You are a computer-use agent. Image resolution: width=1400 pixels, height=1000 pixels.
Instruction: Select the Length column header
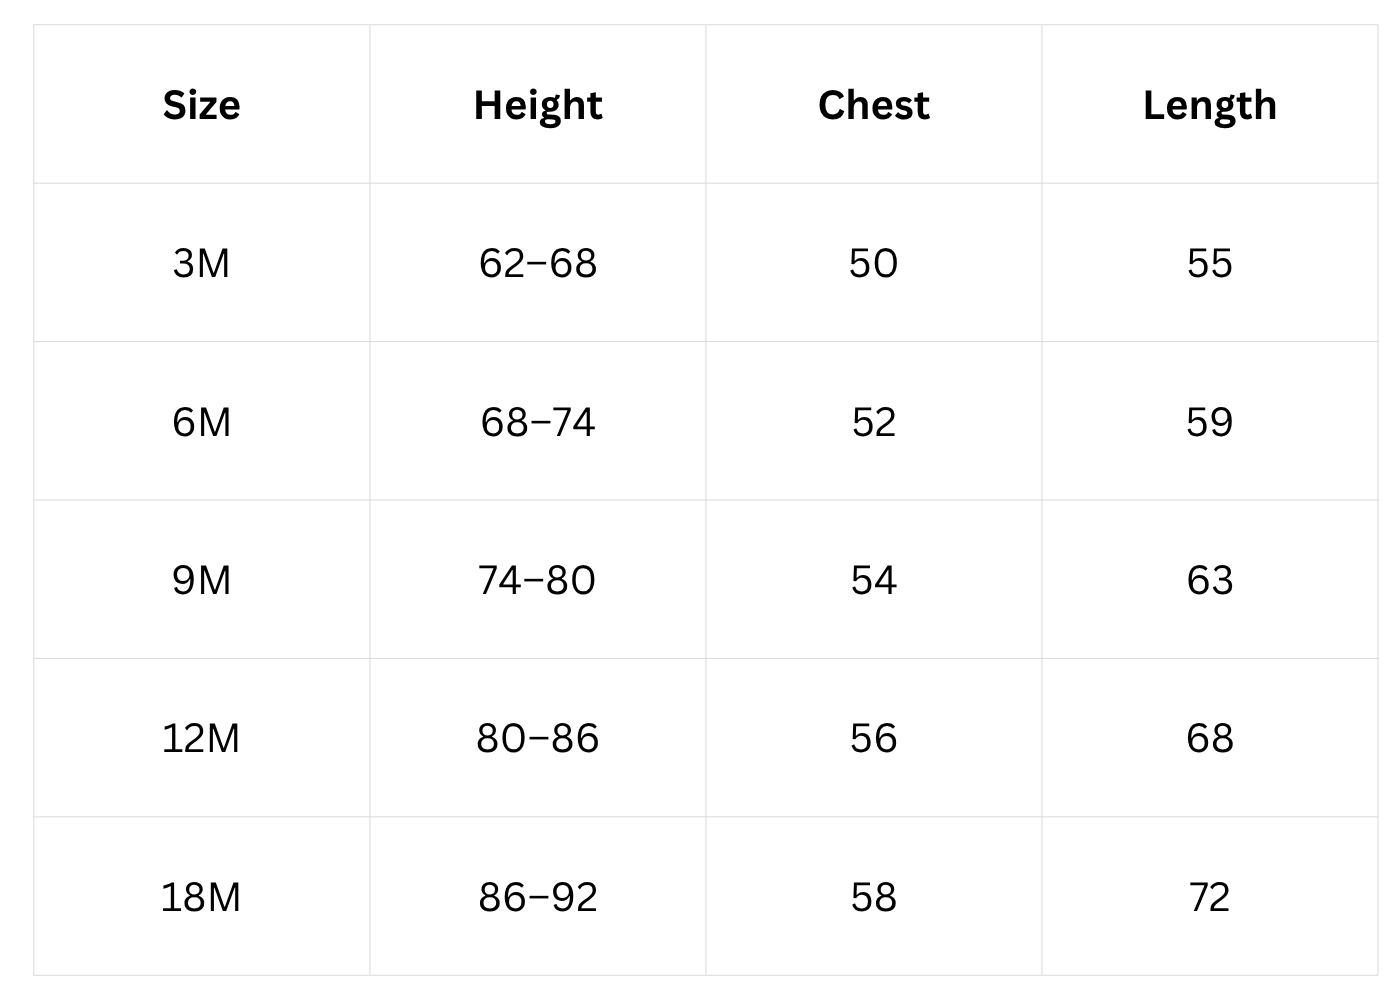click(1209, 105)
